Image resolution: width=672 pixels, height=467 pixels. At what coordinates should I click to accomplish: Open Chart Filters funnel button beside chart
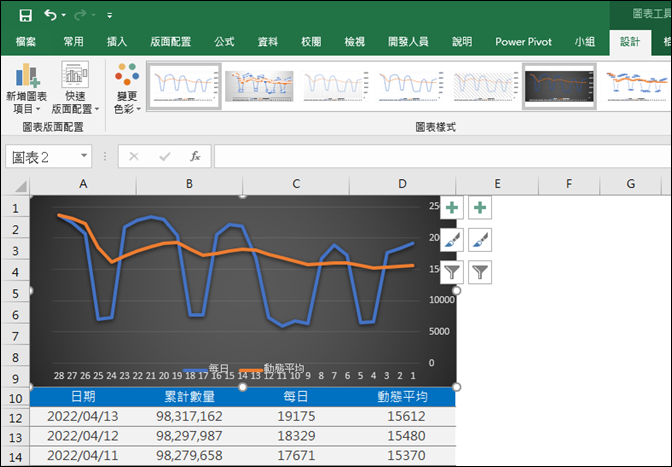click(452, 272)
